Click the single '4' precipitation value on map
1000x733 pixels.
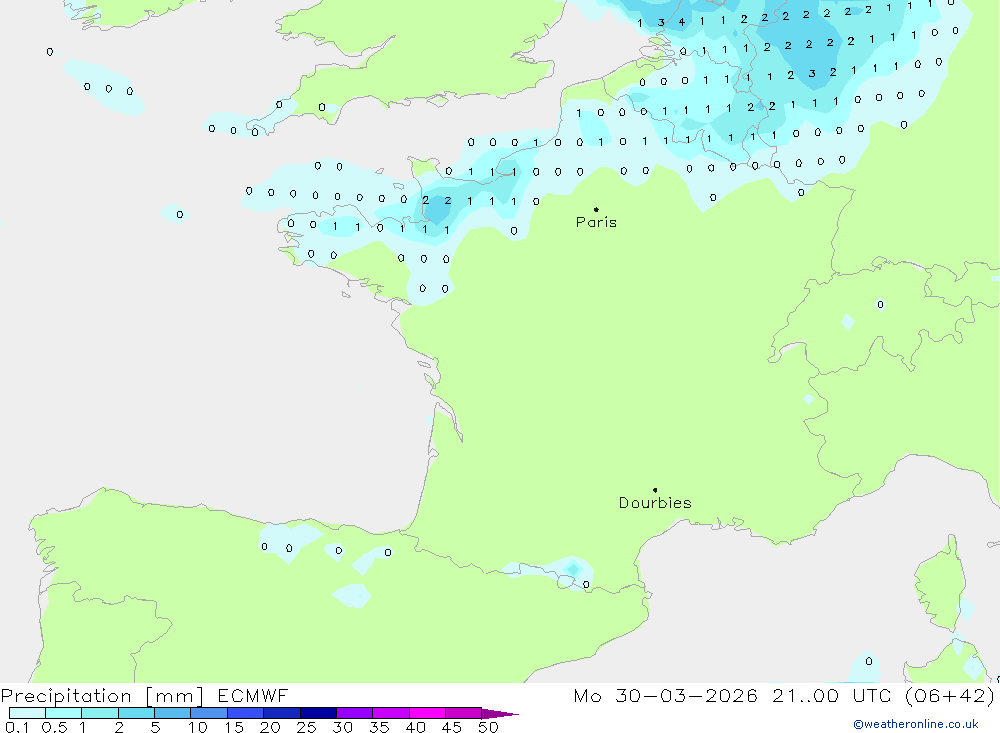[682, 22]
